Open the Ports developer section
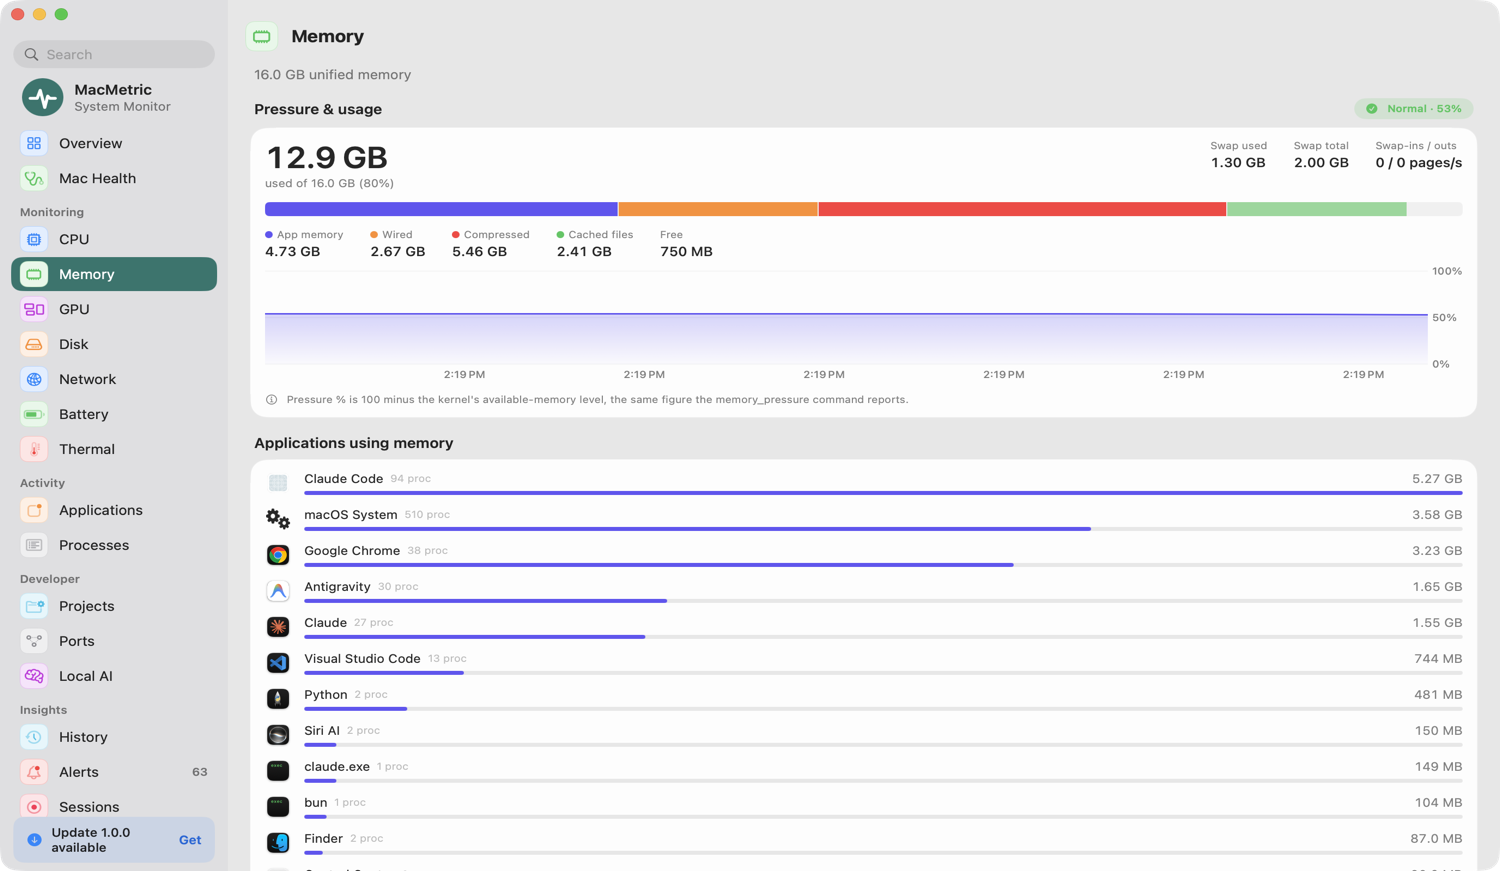Screen dimensions: 1500x871 coord(114,642)
